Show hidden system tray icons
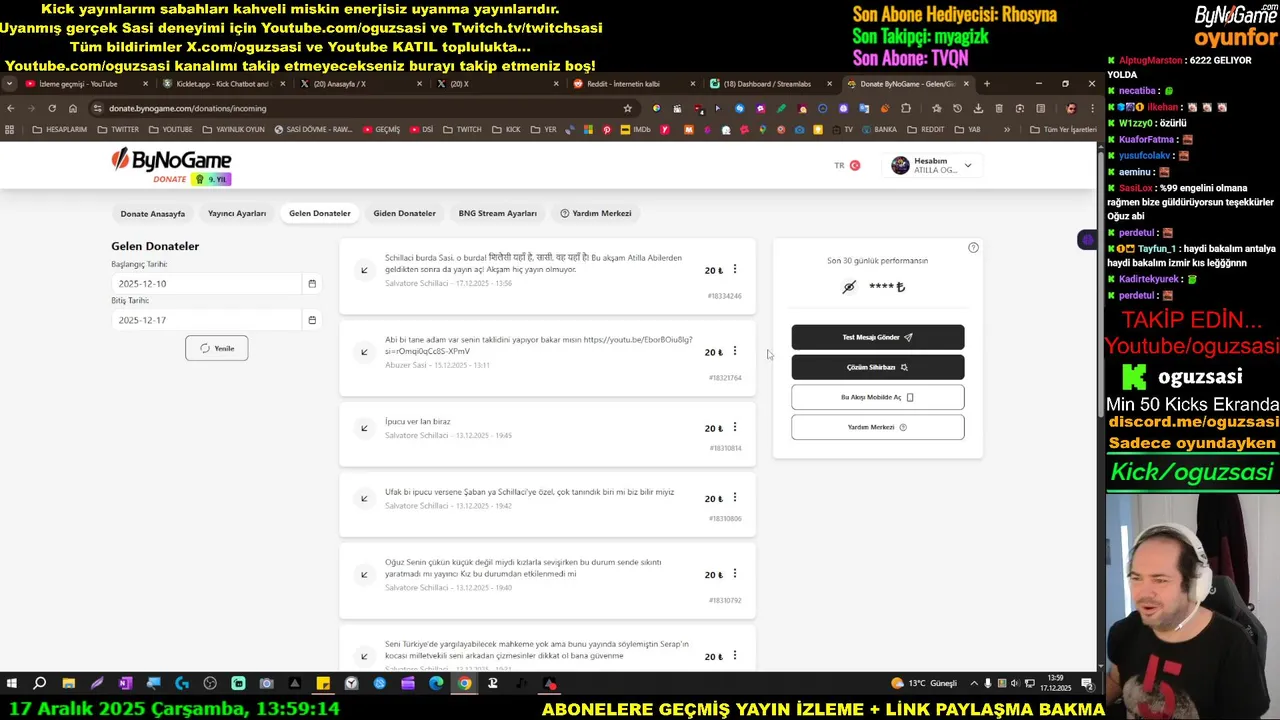Image resolution: width=1280 pixels, height=720 pixels. click(x=975, y=684)
